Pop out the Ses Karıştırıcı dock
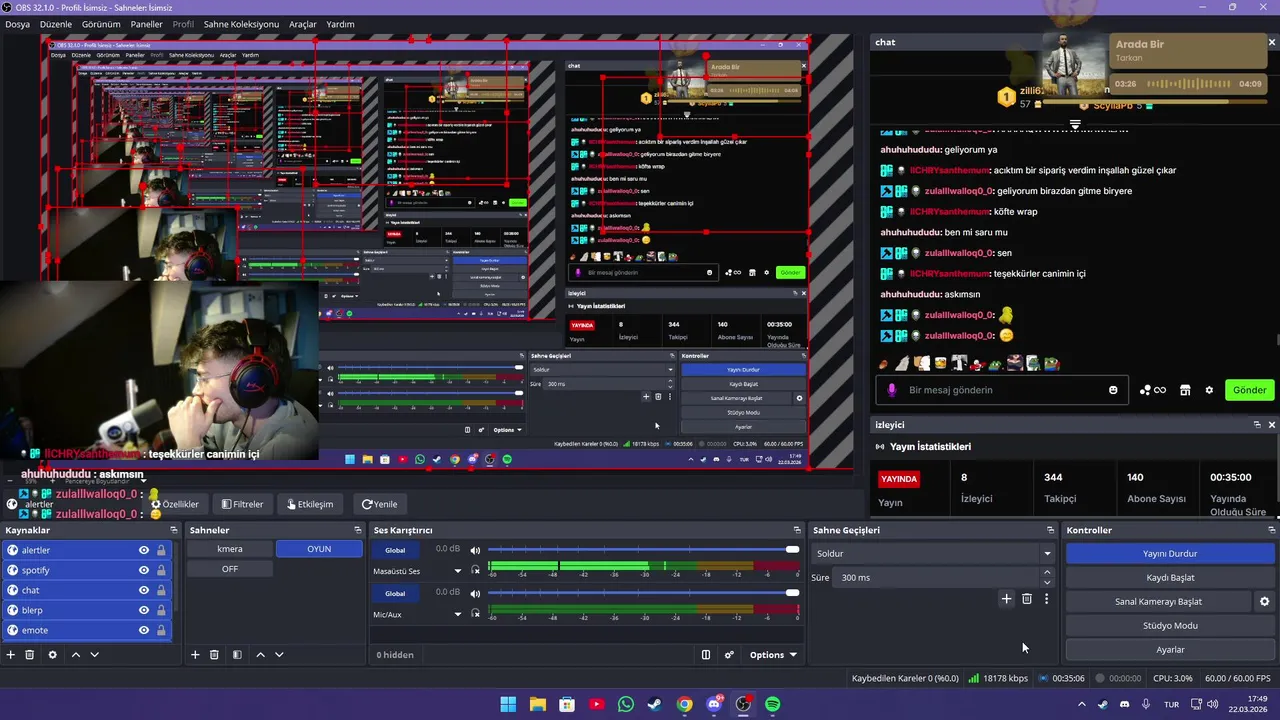The height and width of the screenshot is (720, 1280). 796,530
